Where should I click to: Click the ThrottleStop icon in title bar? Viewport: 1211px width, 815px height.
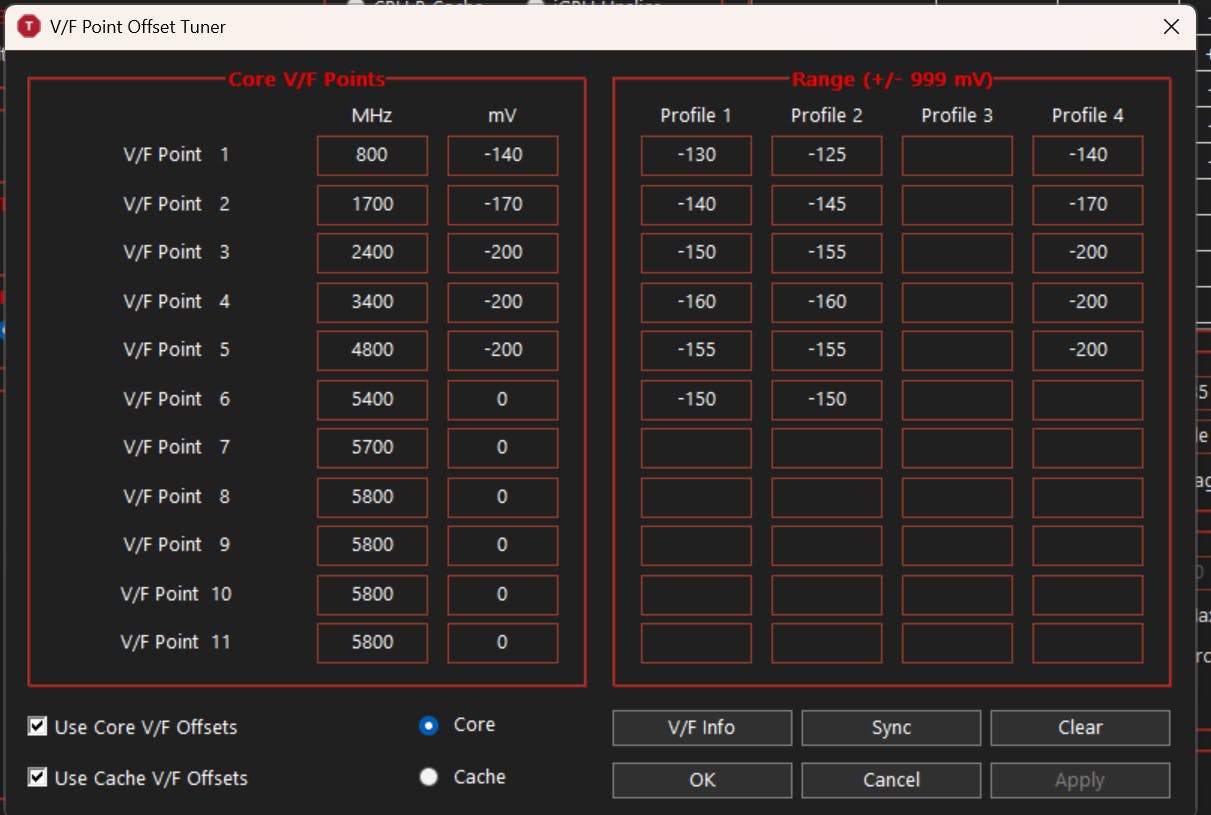[29, 27]
